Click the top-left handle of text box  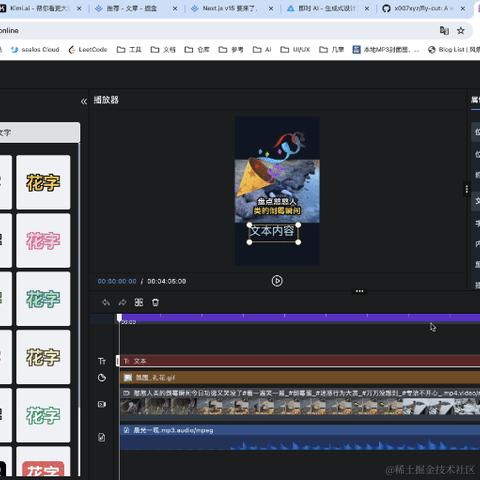(x=249, y=225)
